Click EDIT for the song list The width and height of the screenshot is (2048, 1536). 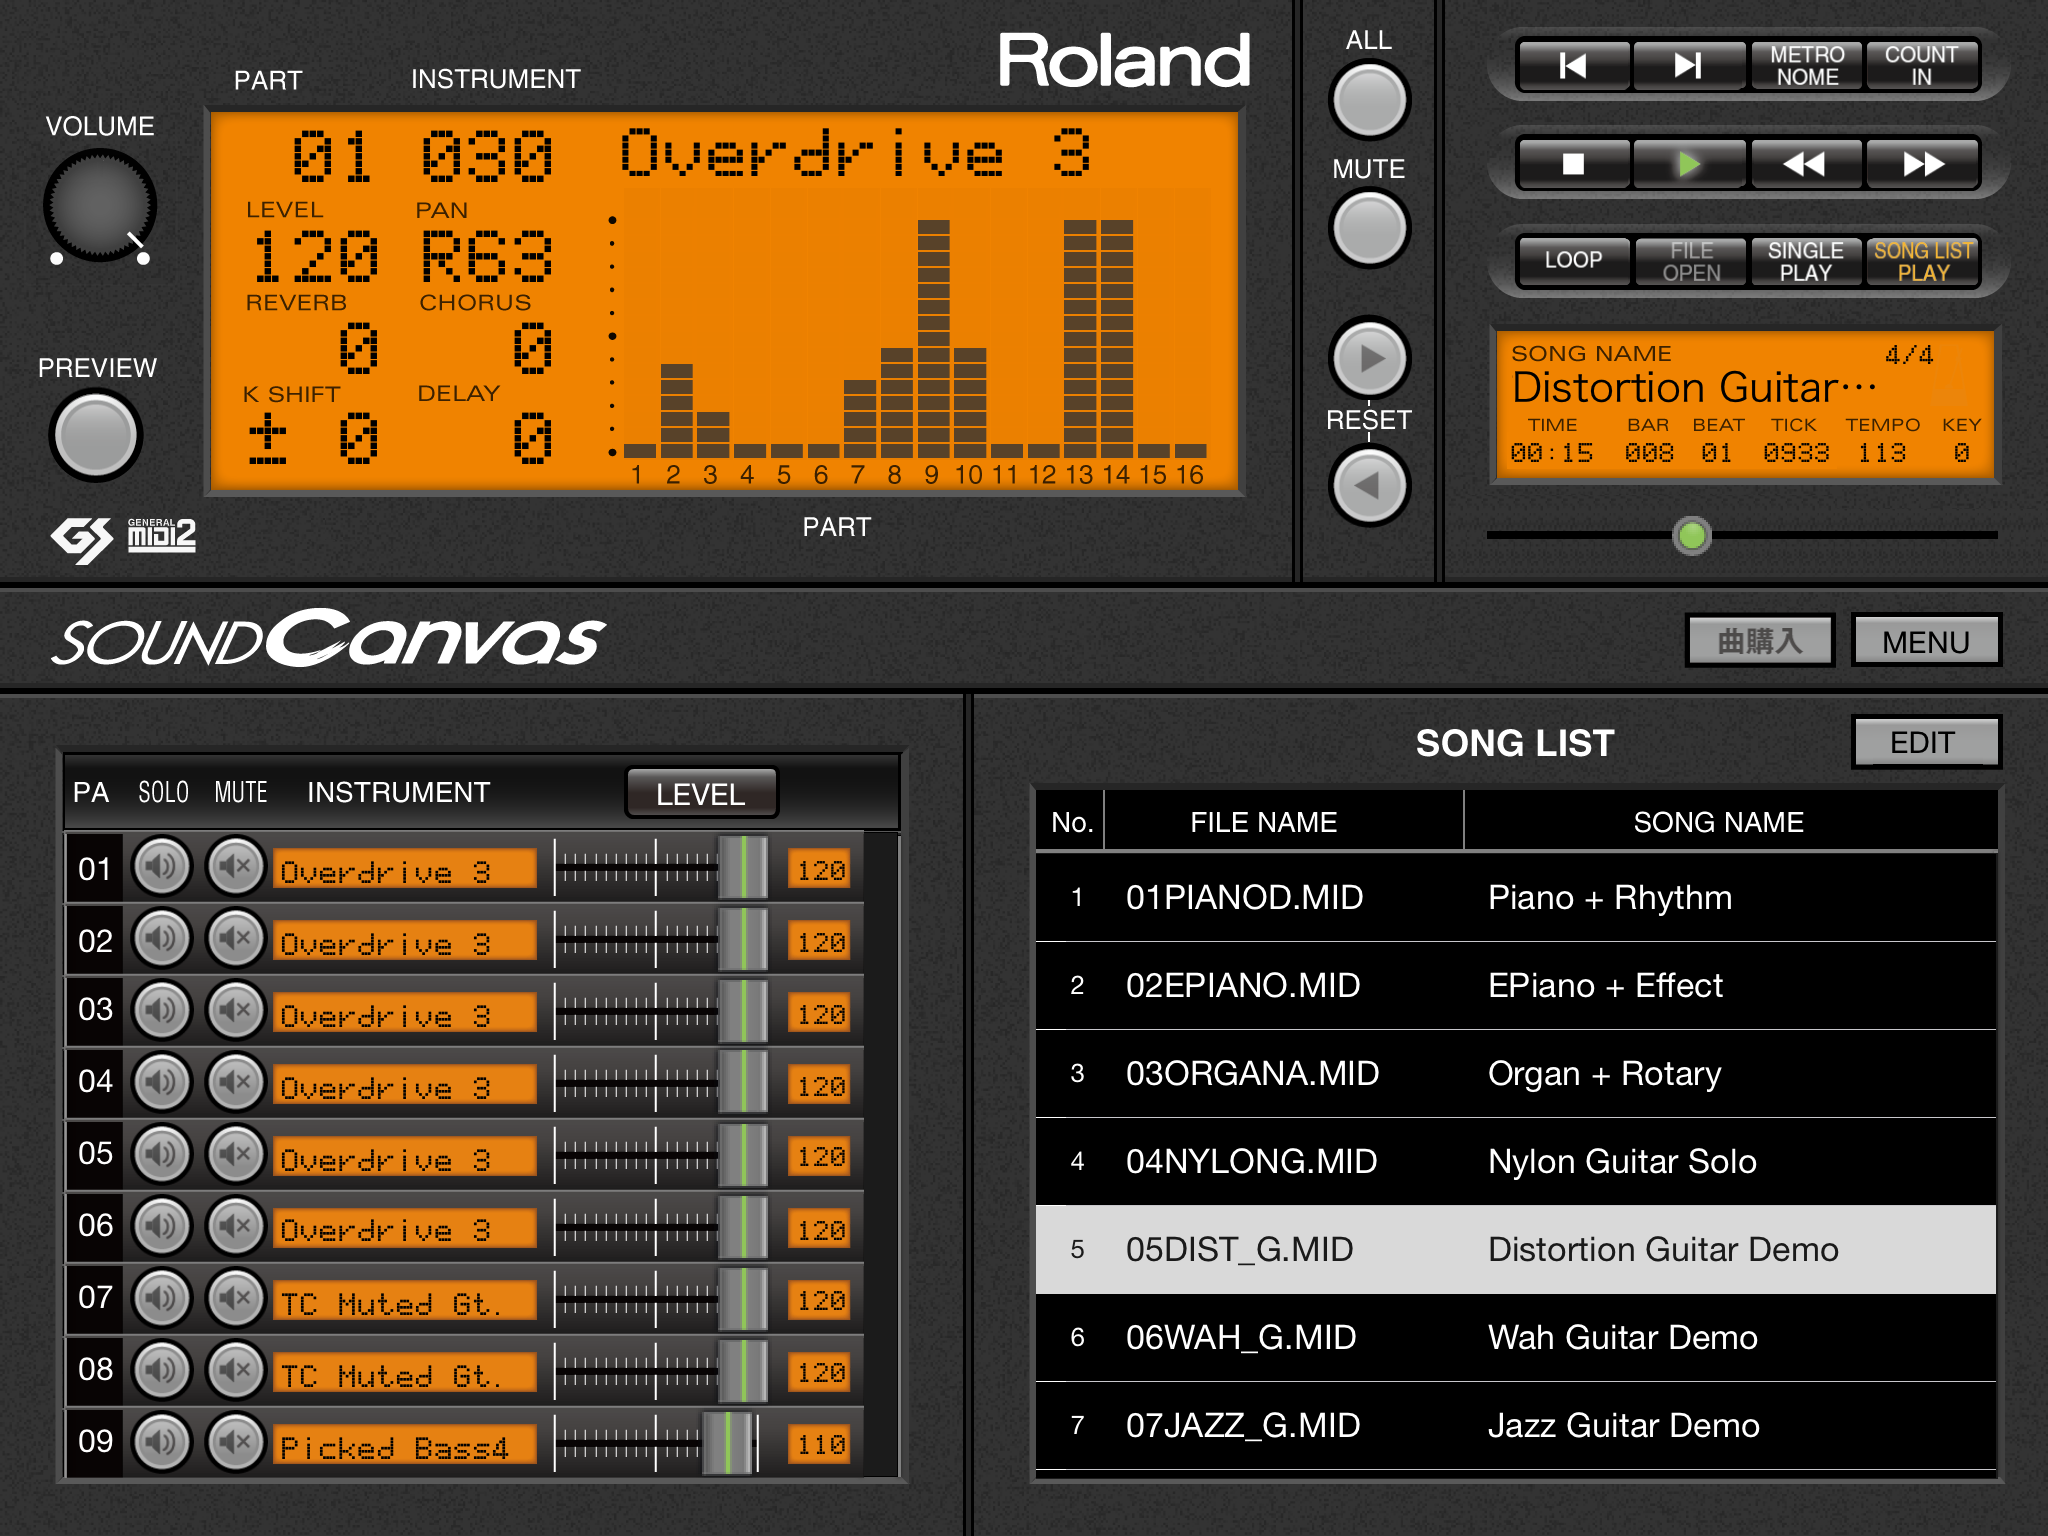tap(1925, 742)
